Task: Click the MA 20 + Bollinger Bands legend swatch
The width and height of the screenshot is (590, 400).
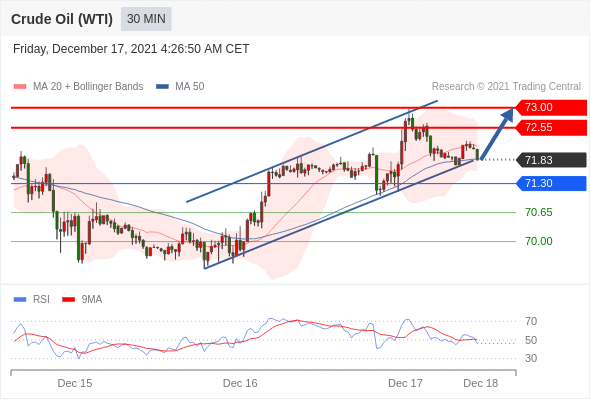Action: [x=20, y=87]
